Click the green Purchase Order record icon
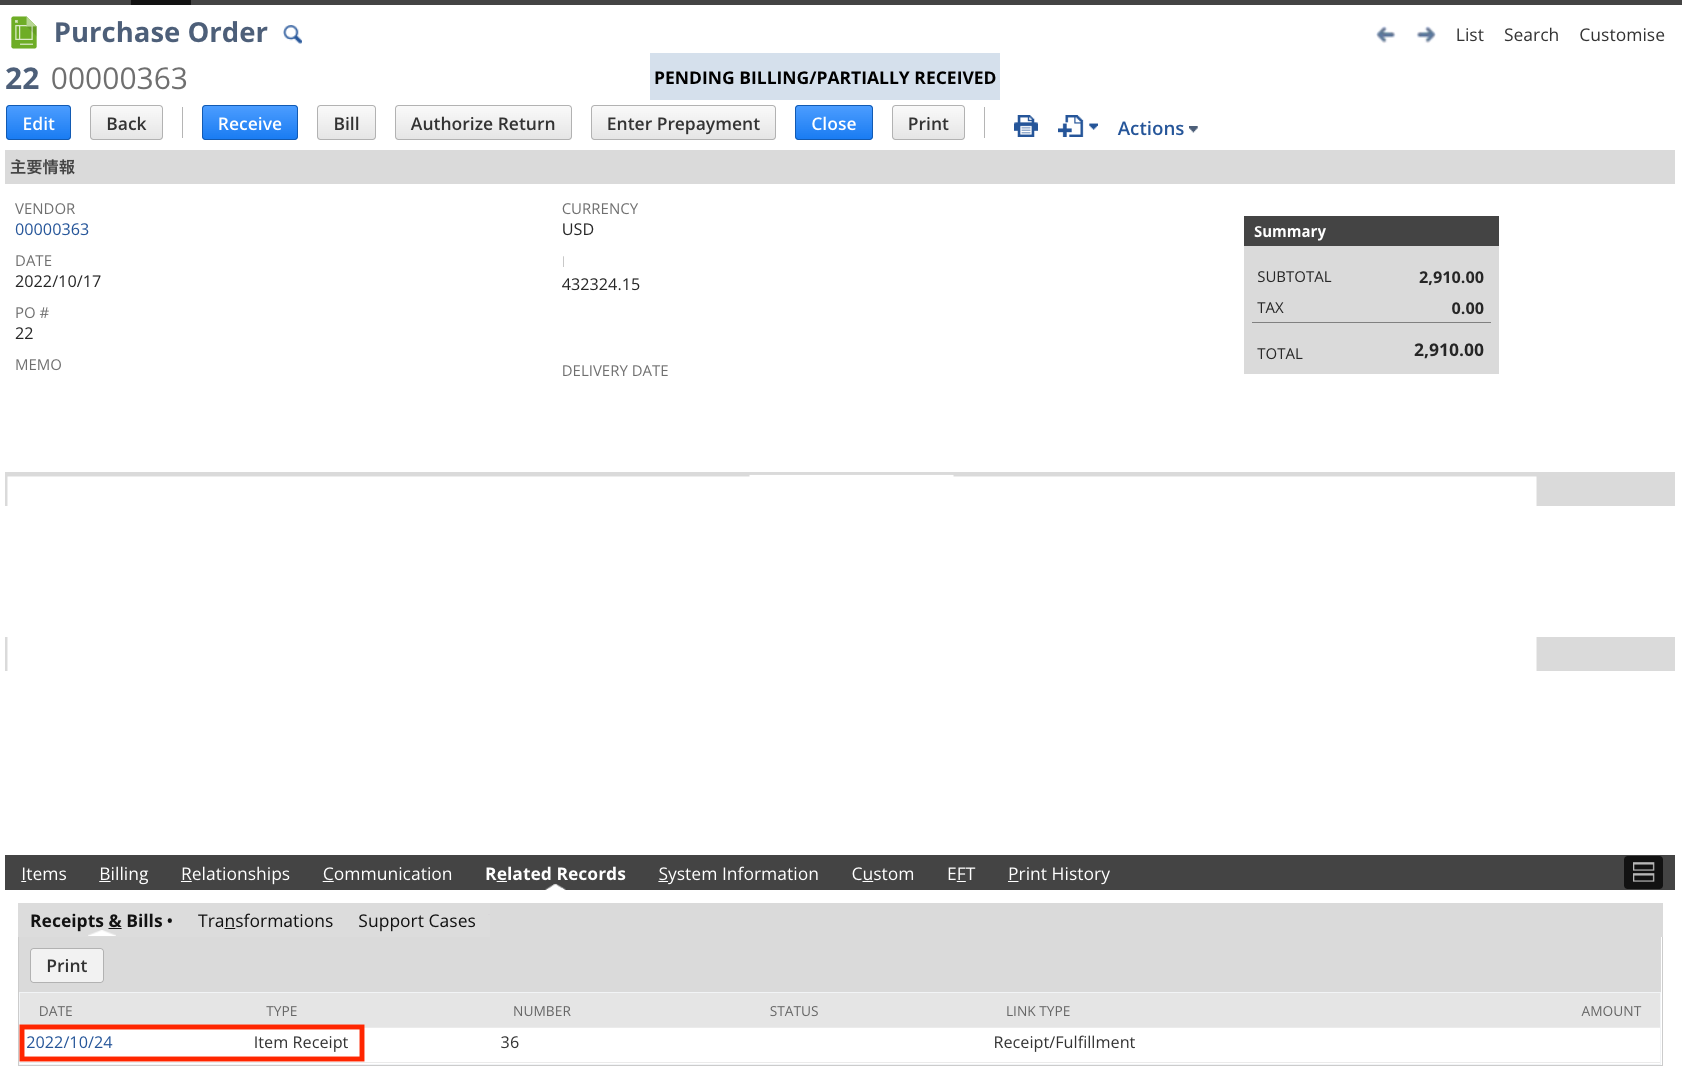1682x1084 pixels. click(x=23, y=31)
